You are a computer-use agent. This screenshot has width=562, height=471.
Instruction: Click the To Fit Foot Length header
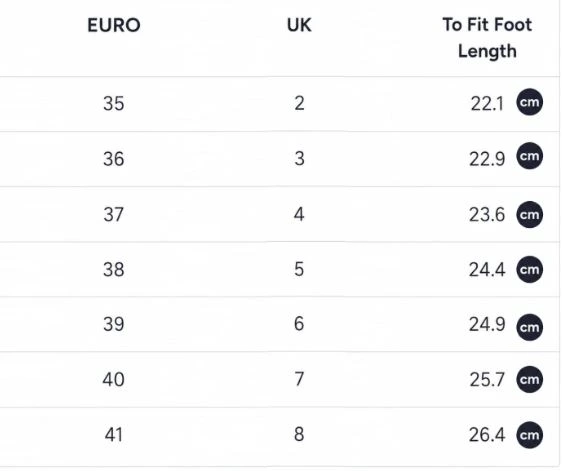pos(487,38)
